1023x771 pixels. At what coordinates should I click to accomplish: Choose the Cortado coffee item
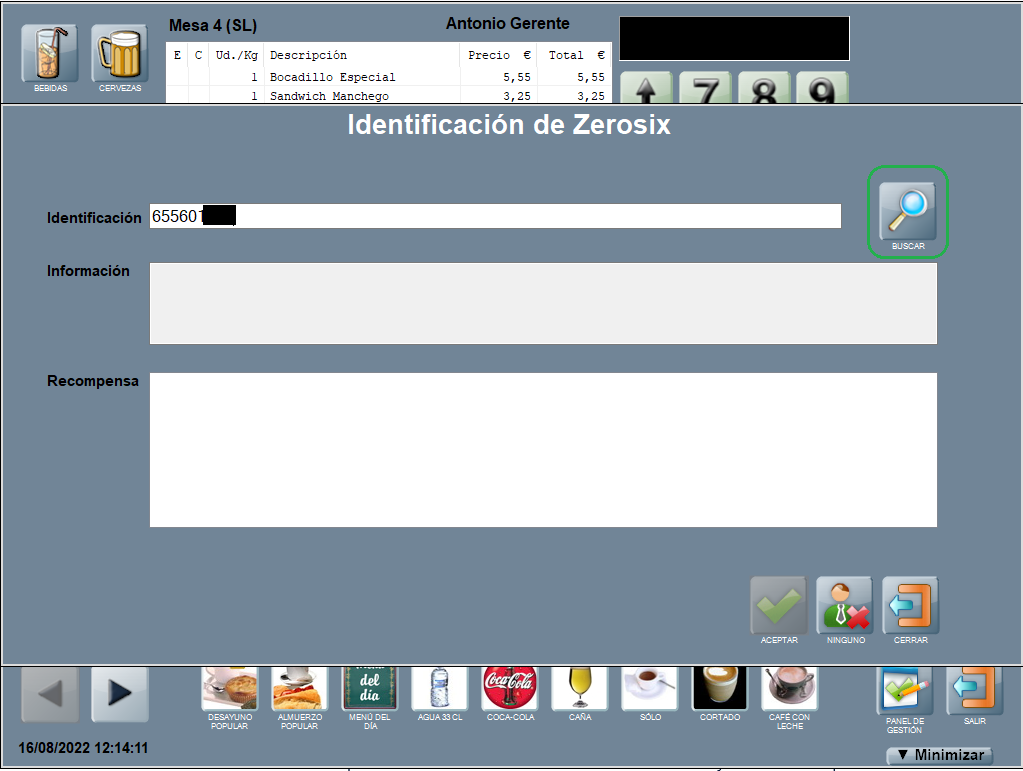[720, 688]
